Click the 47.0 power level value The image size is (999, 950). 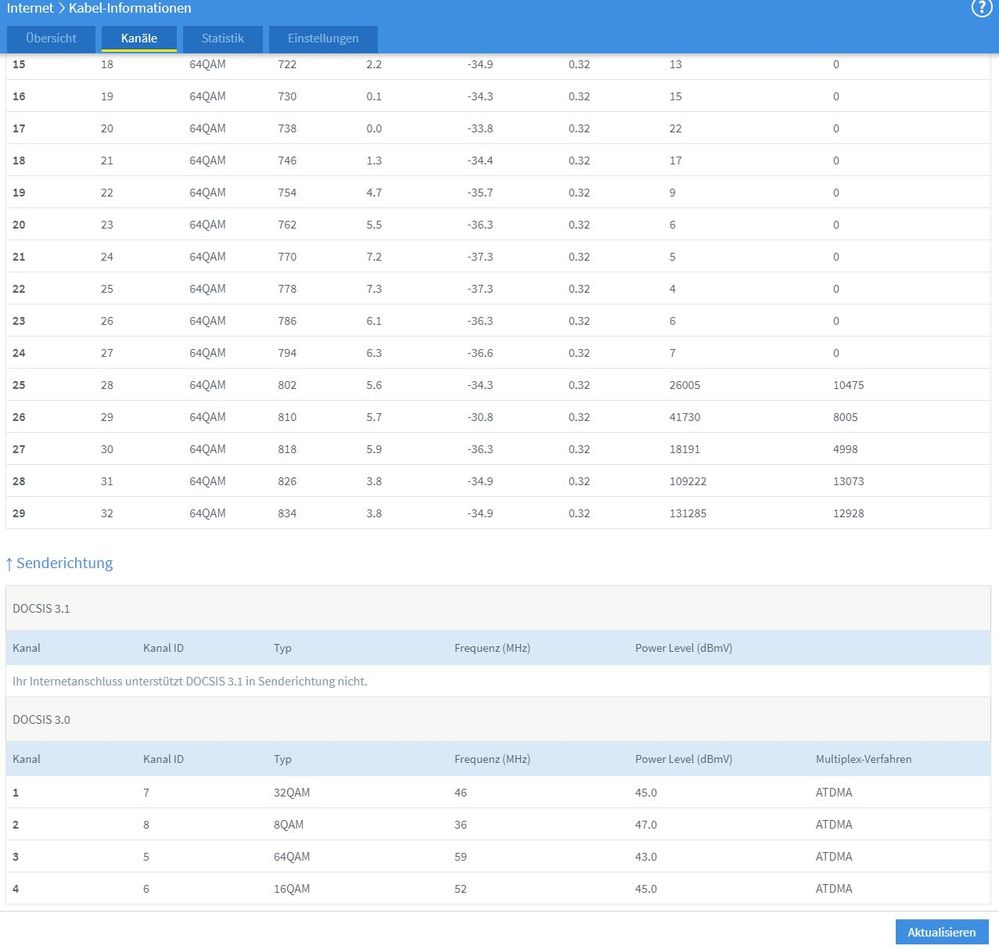point(646,825)
